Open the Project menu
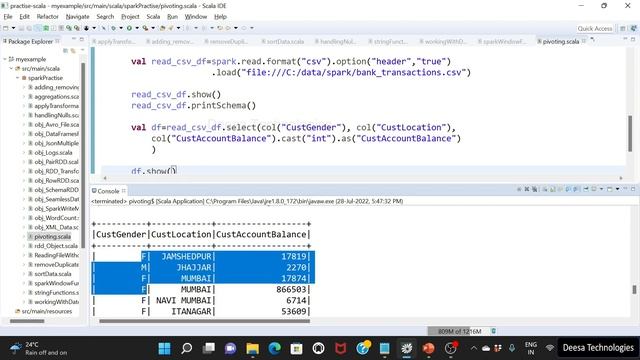Viewport: 640px width, 360px height. [x=130, y=17]
